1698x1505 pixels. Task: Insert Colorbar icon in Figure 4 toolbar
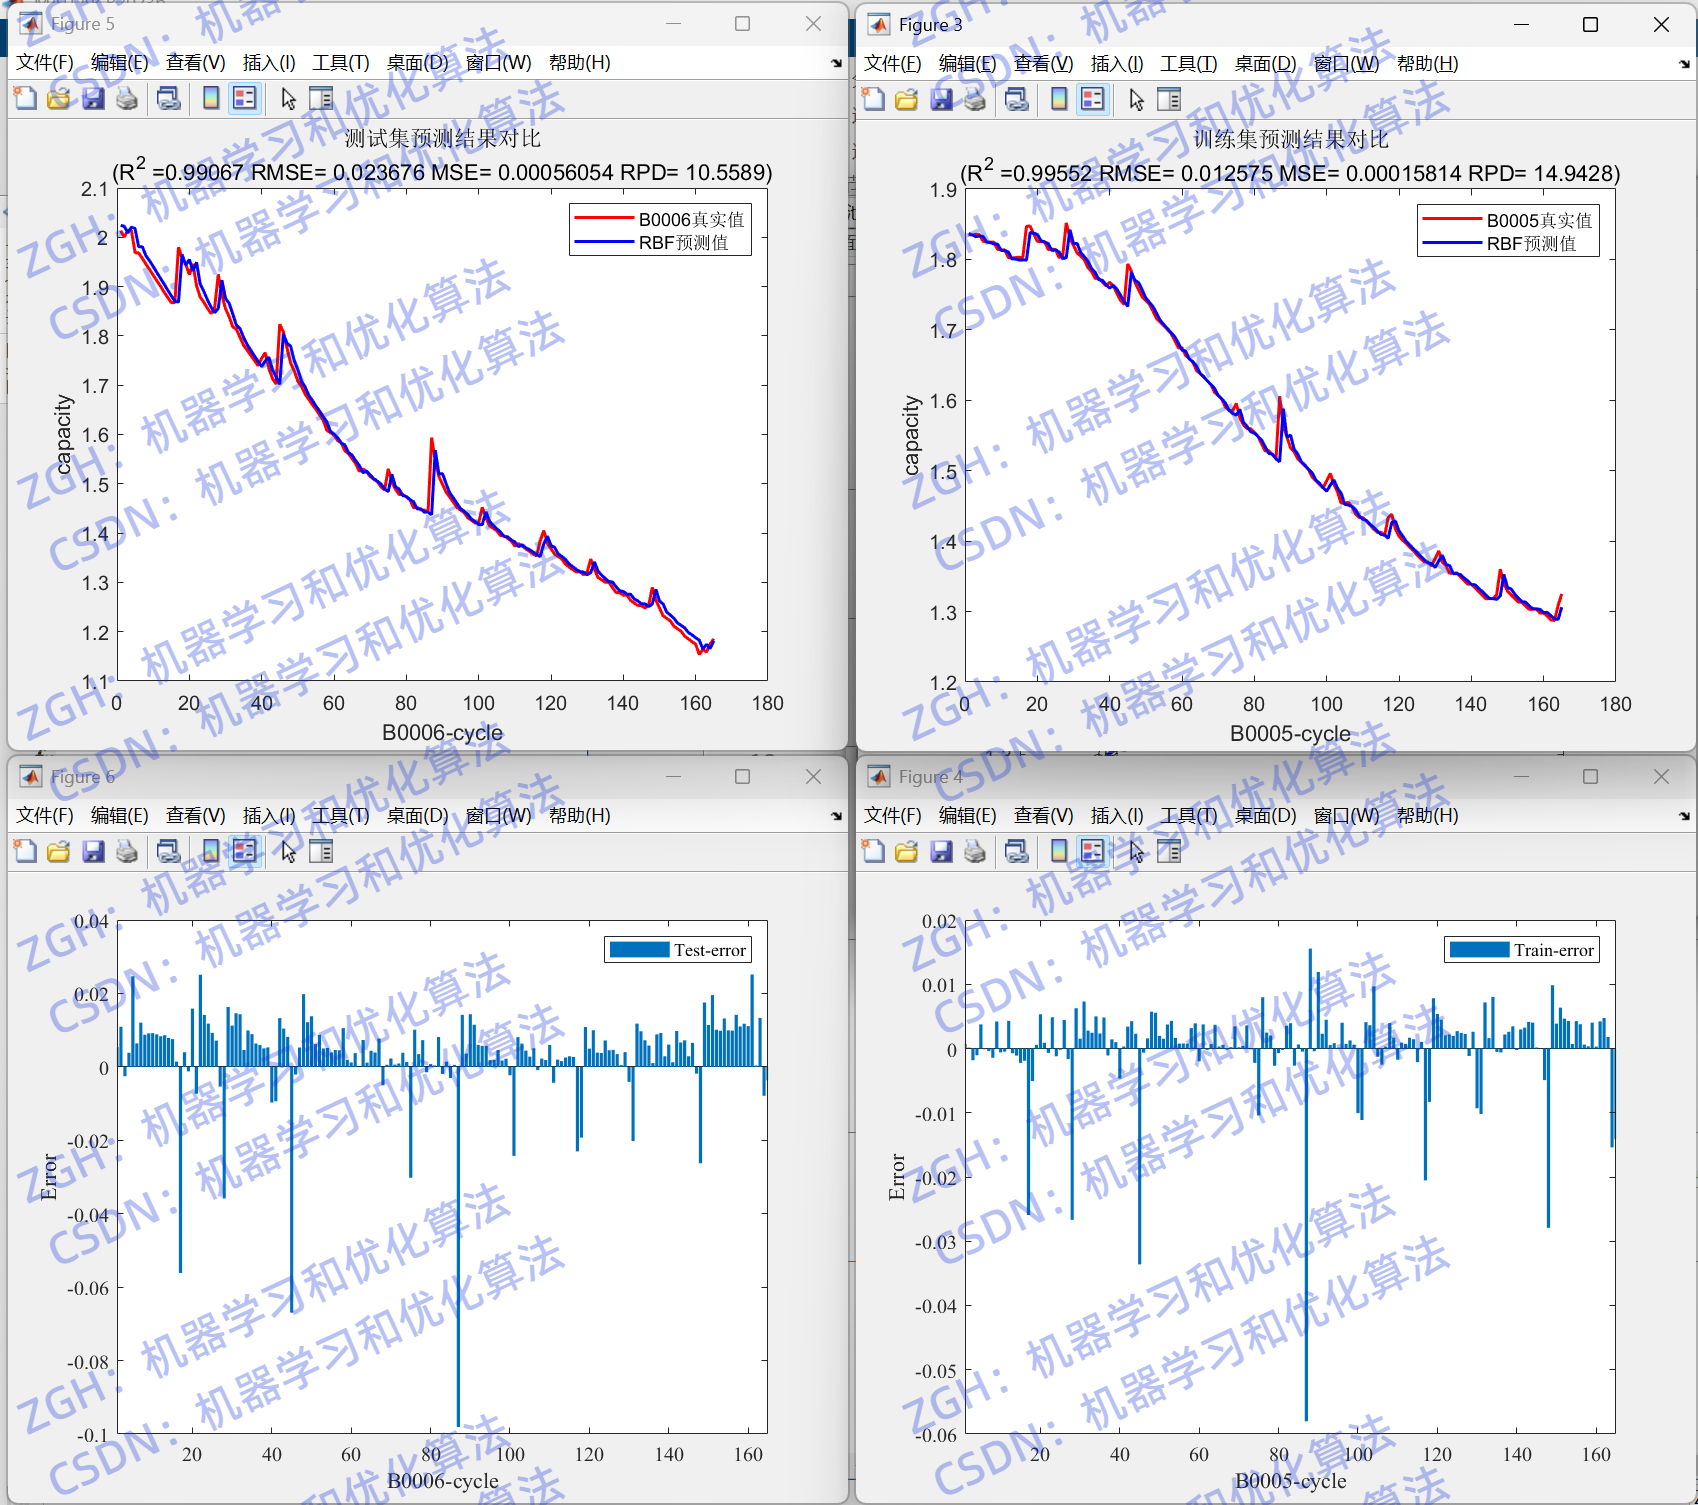tap(1059, 851)
